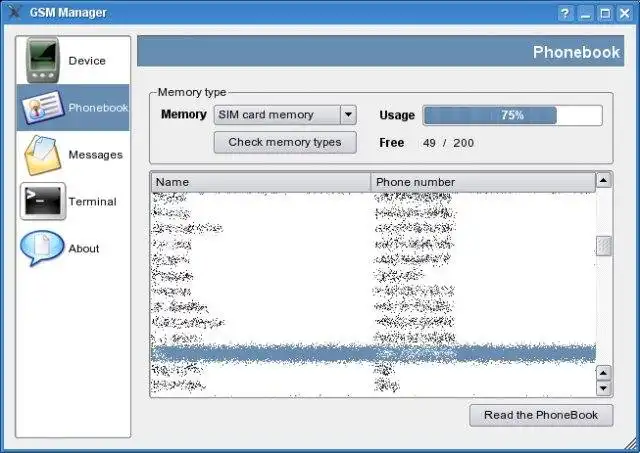640x453 pixels.
Task: Show the About label
Action: click(x=84, y=249)
